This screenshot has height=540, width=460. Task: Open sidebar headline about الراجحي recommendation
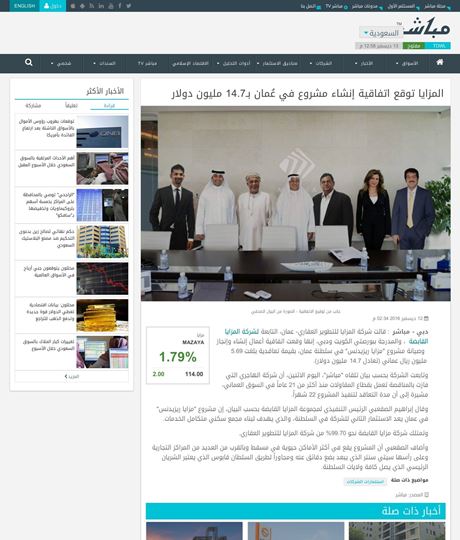point(47,205)
